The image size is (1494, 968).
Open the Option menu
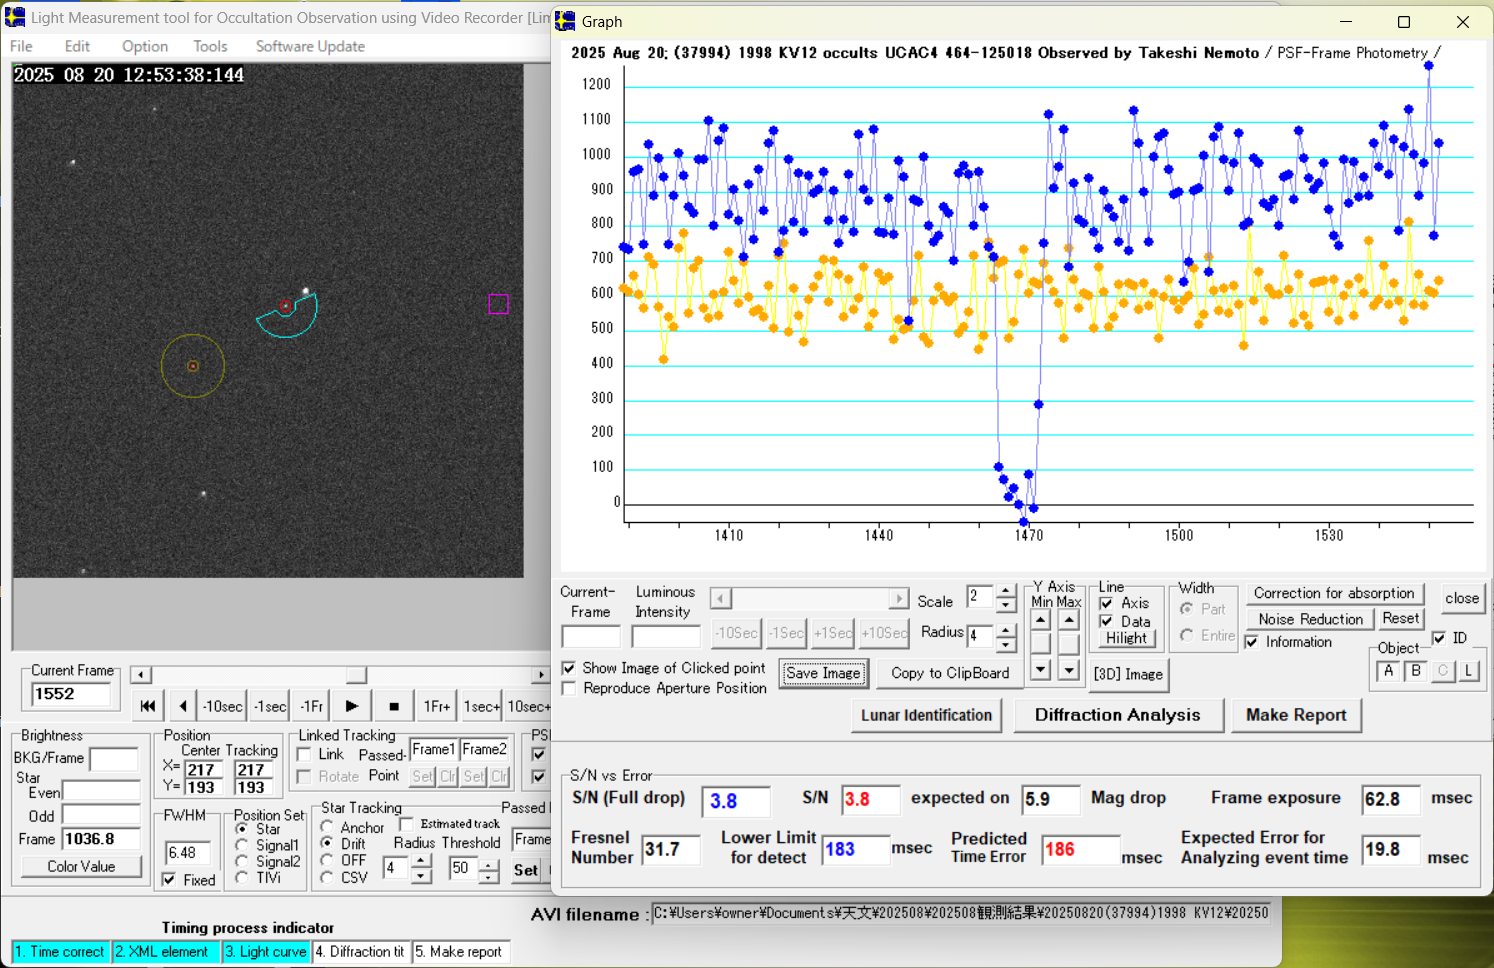pos(144,46)
